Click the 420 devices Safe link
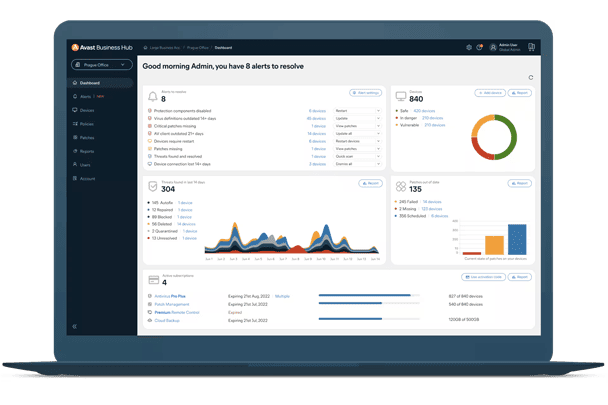This screenshot has height=405, width=608. [x=424, y=111]
